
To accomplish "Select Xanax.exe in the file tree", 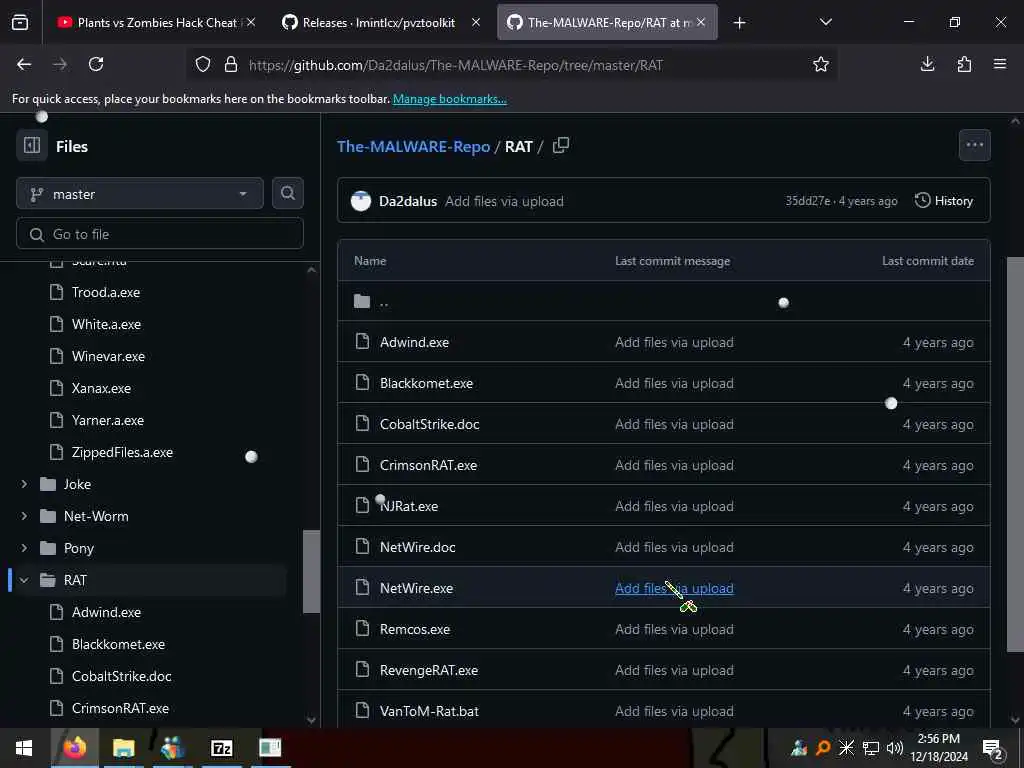I will tap(101, 388).
